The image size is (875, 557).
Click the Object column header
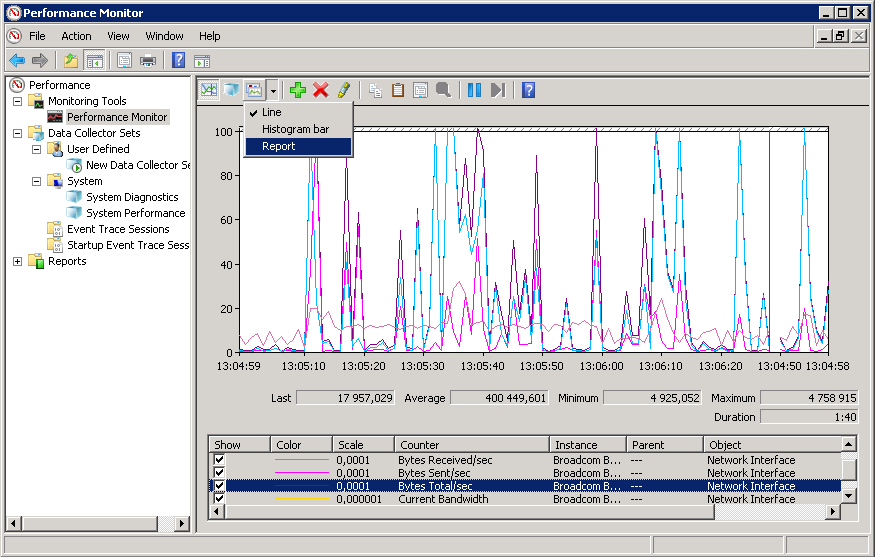tap(773, 445)
